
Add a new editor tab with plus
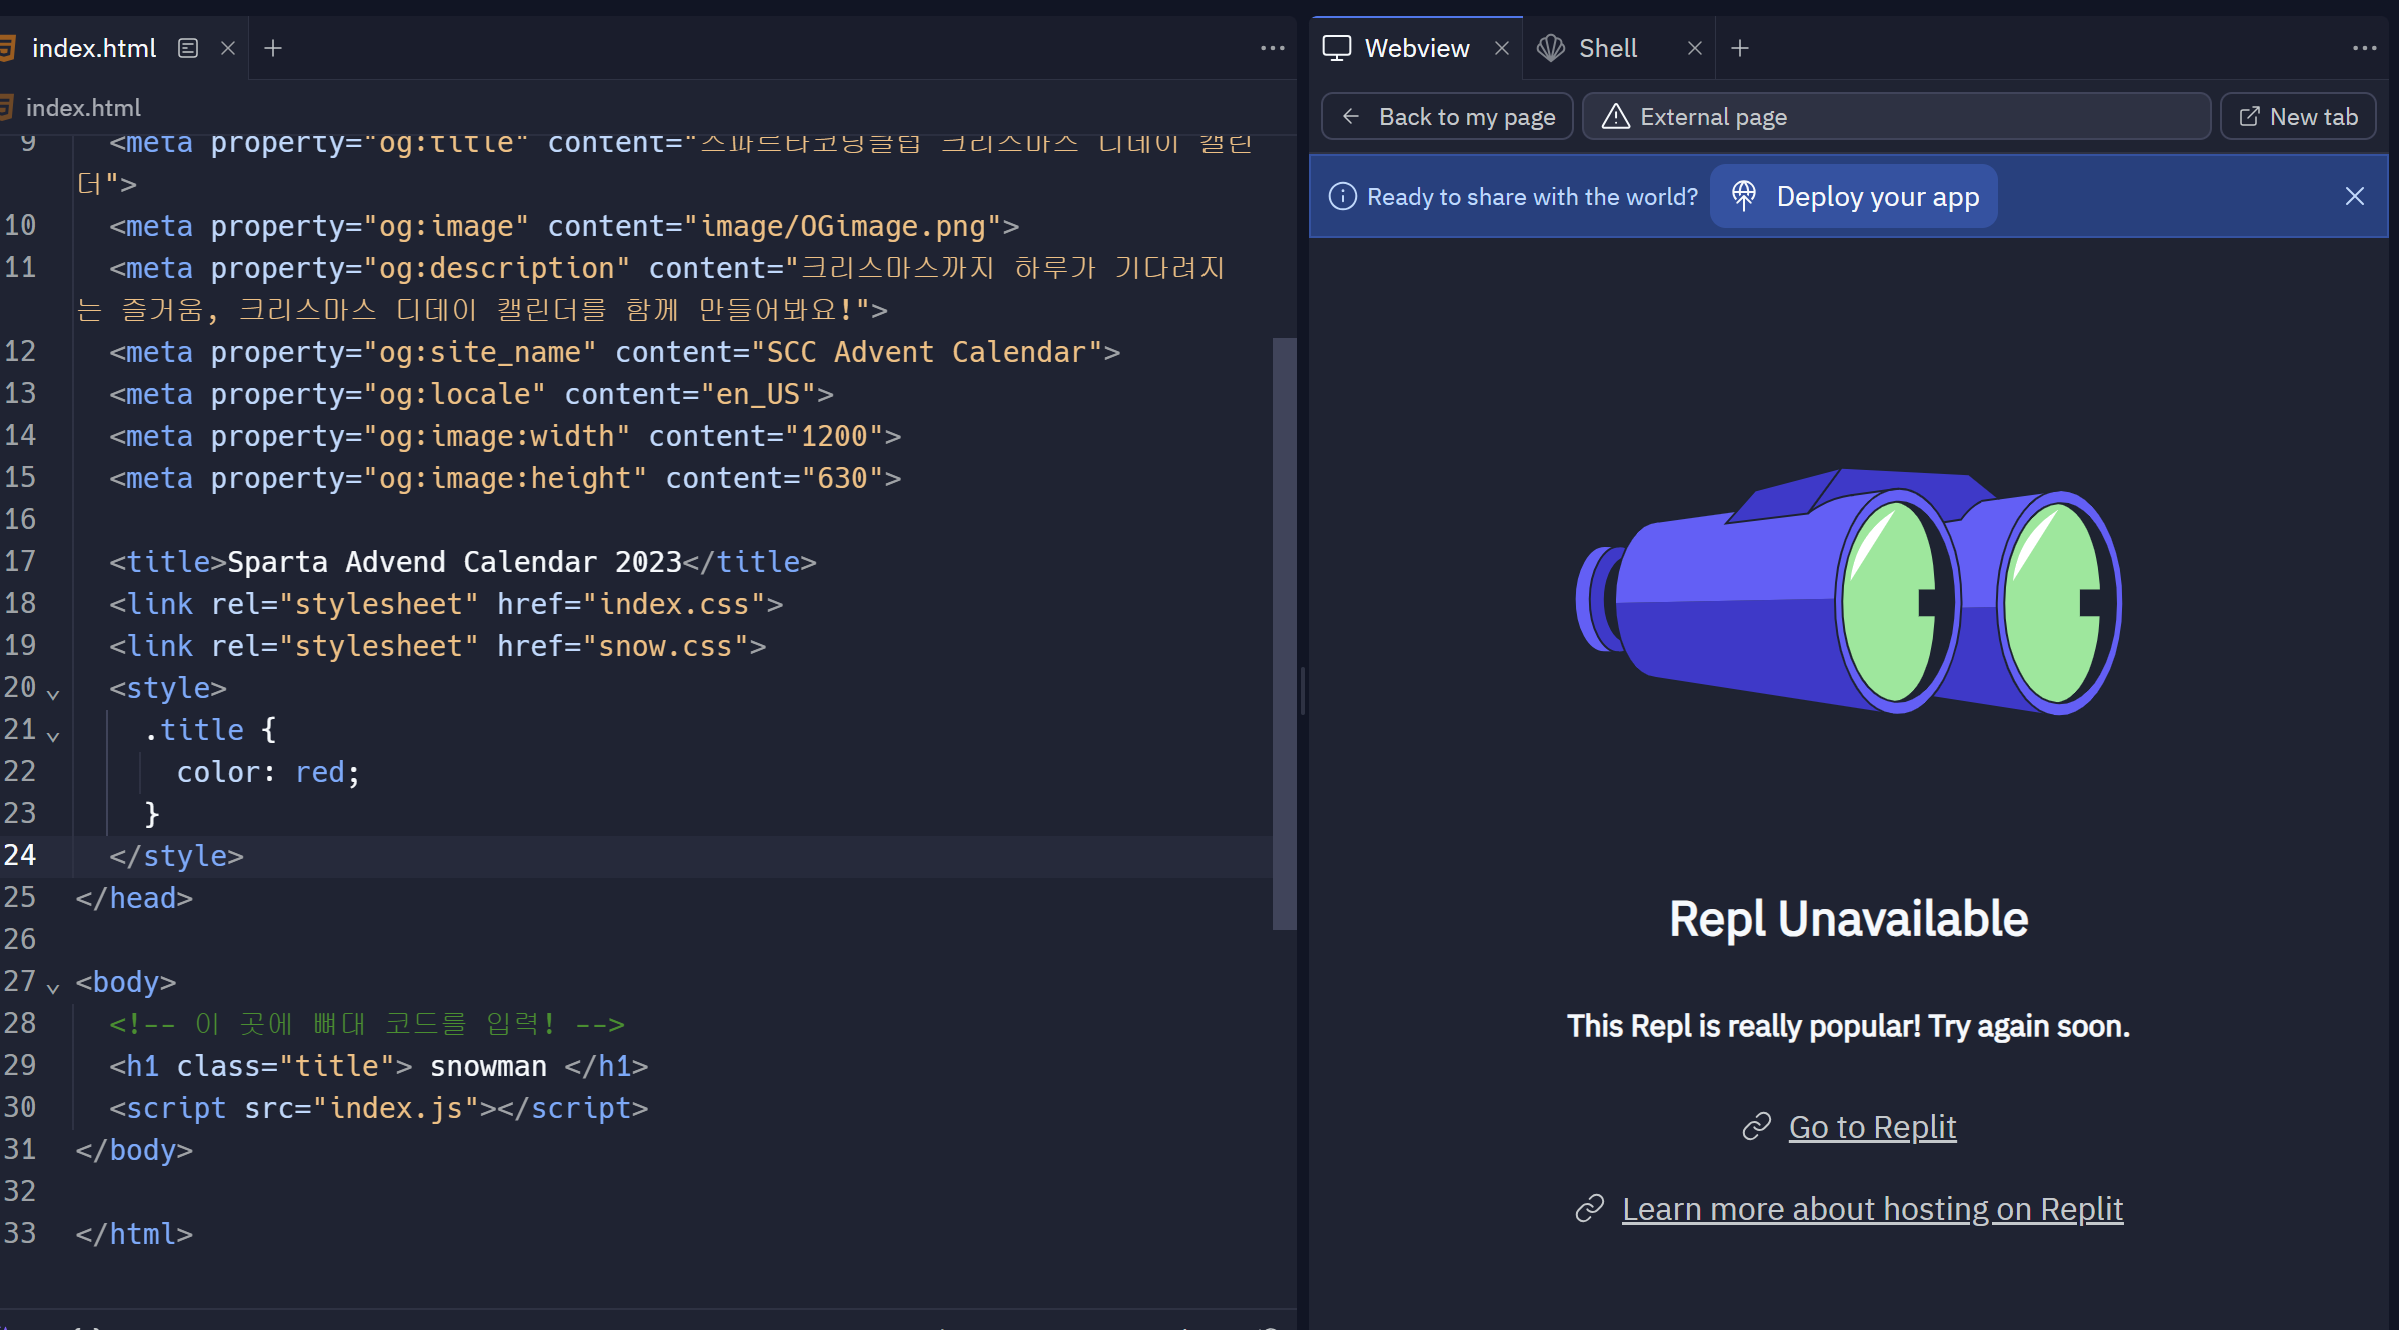(273, 48)
